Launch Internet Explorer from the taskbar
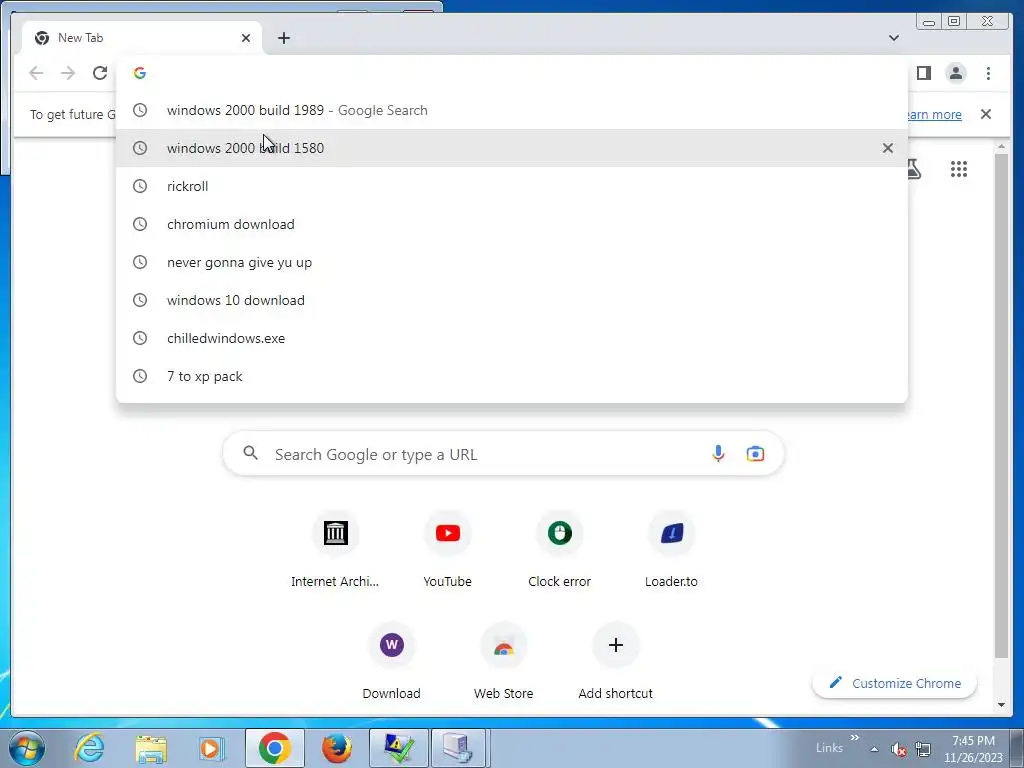1024x768 pixels. (89, 748)
